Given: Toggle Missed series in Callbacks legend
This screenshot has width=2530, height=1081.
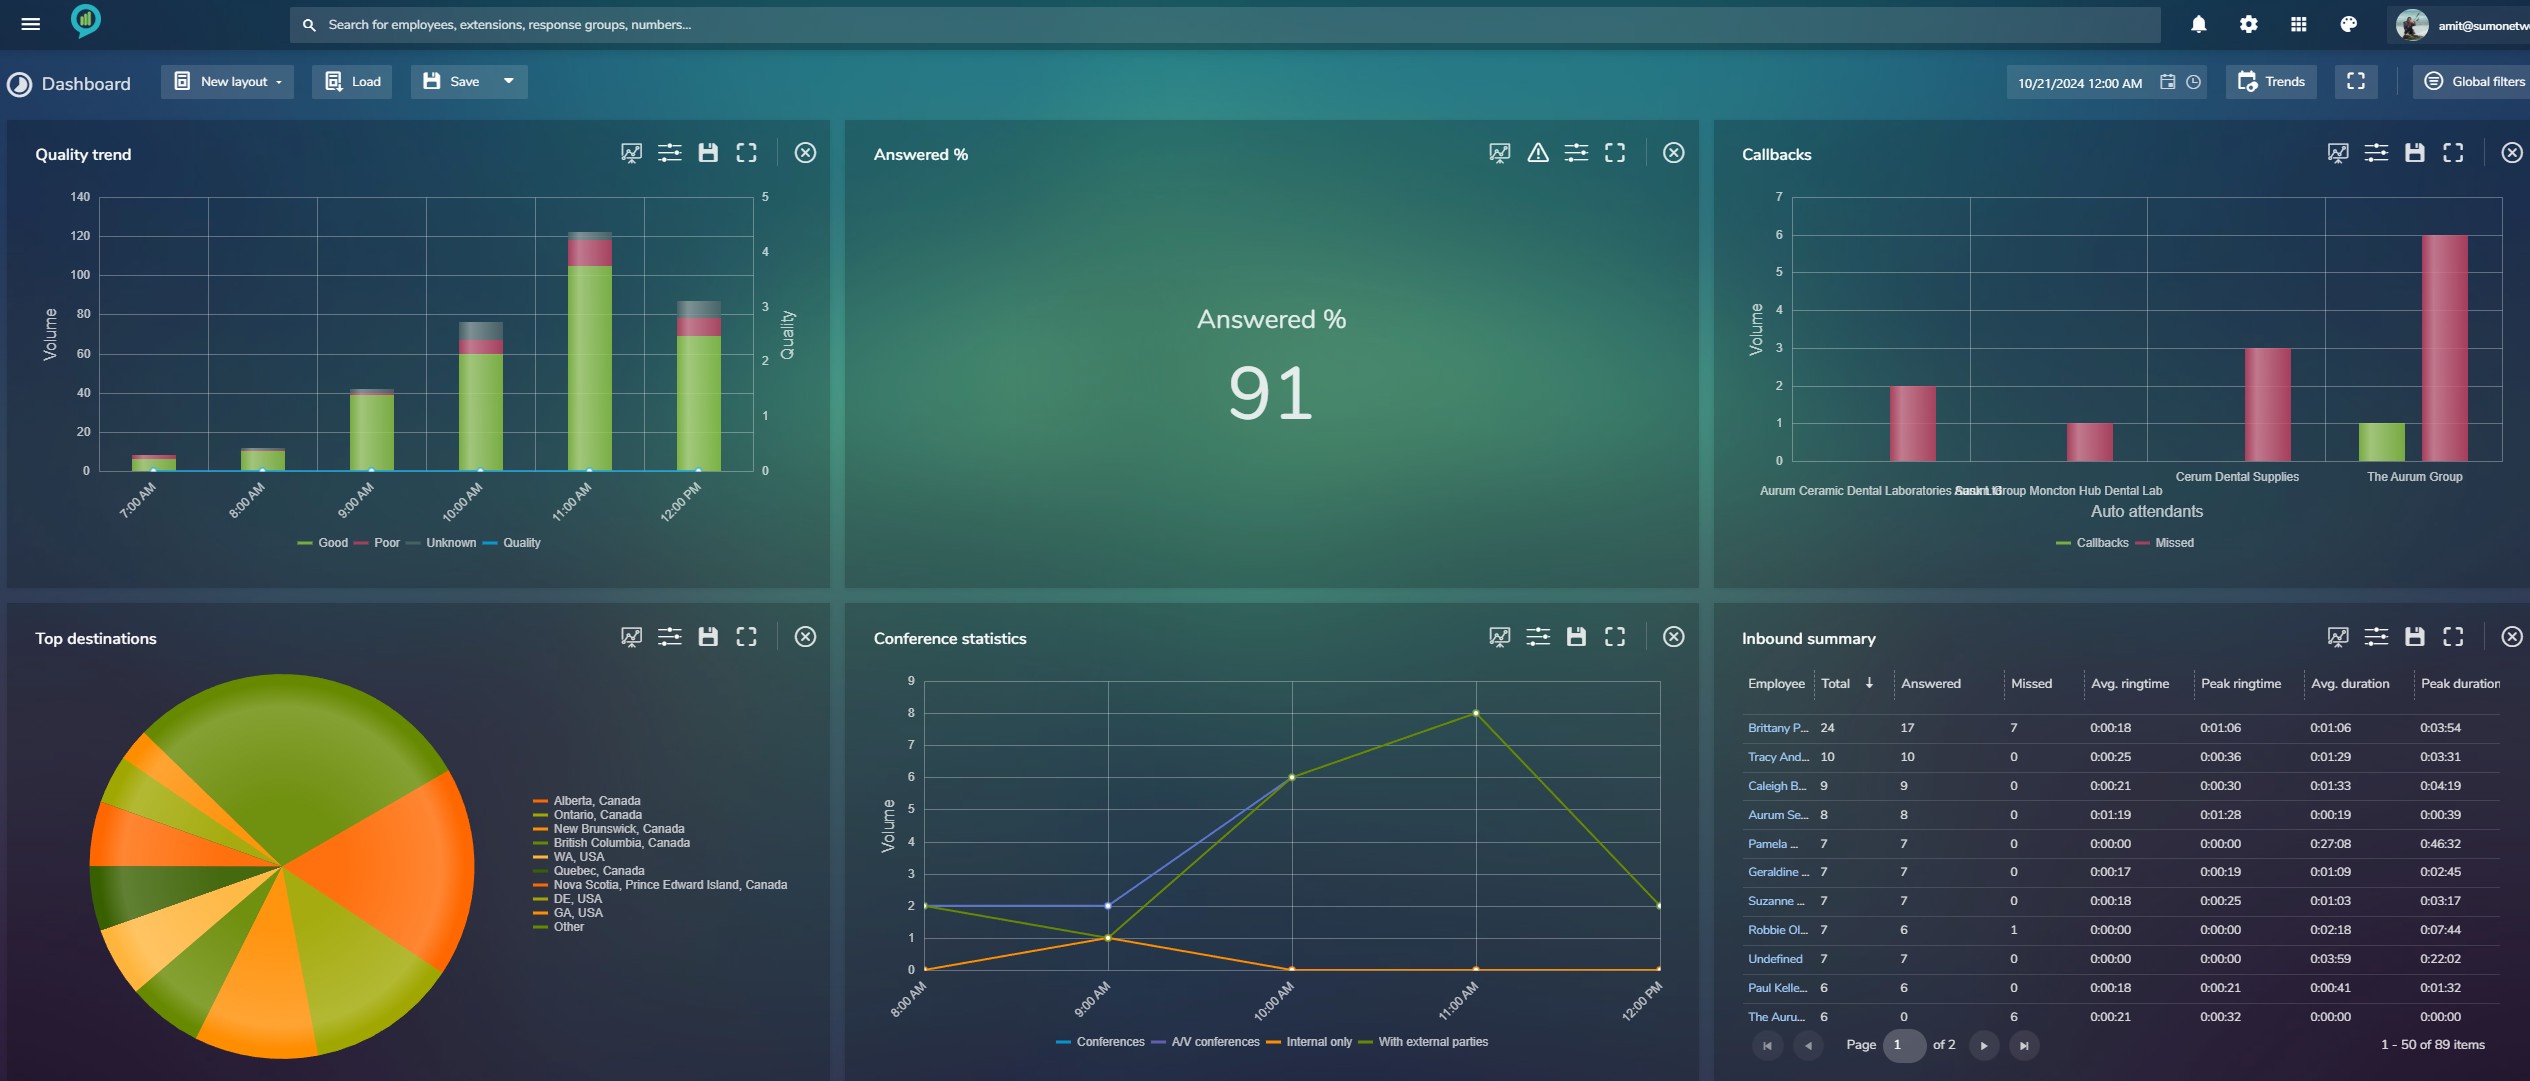Looking at the screenshot, I should click(x=2173, y=543).
